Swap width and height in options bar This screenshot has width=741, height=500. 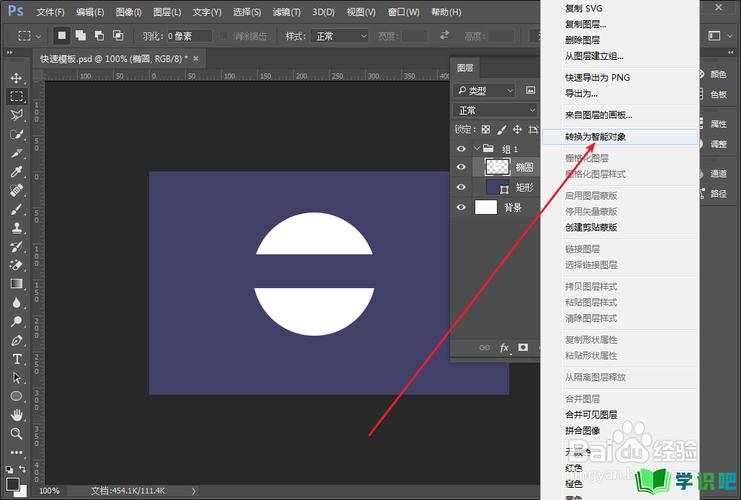pyautogui.click(x=444, y=35)
